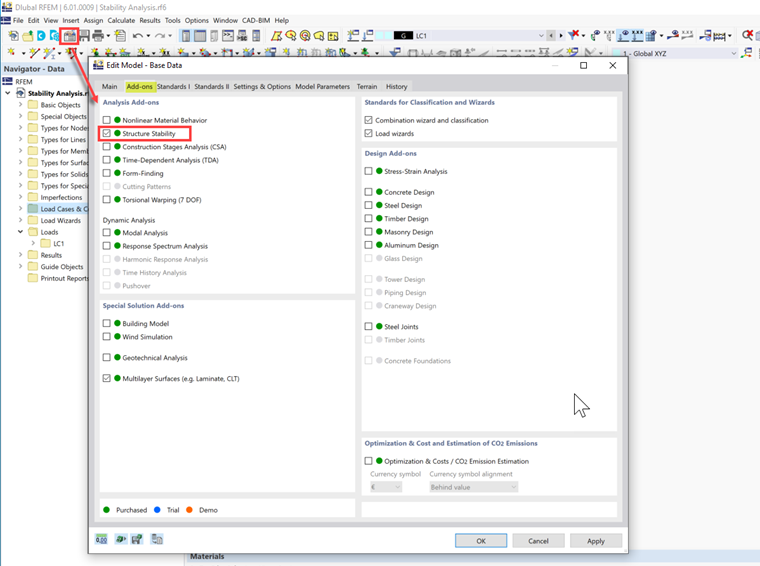Screen dimensions: 760x566
Task: Expand Imperfections folder in Navigator
Action: pos(20,197)
